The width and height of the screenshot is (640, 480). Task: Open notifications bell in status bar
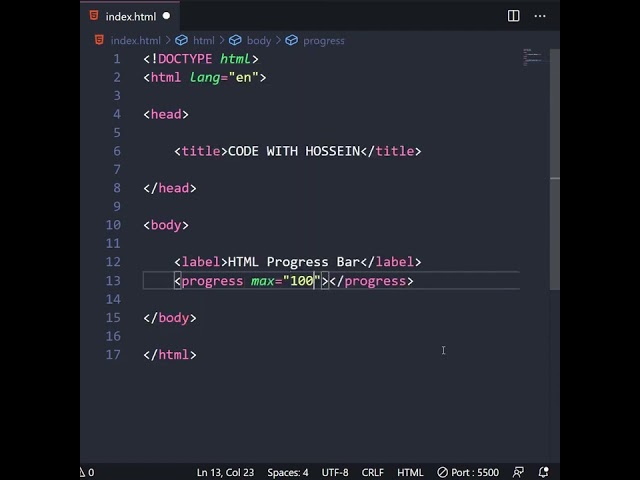(544, 472)
